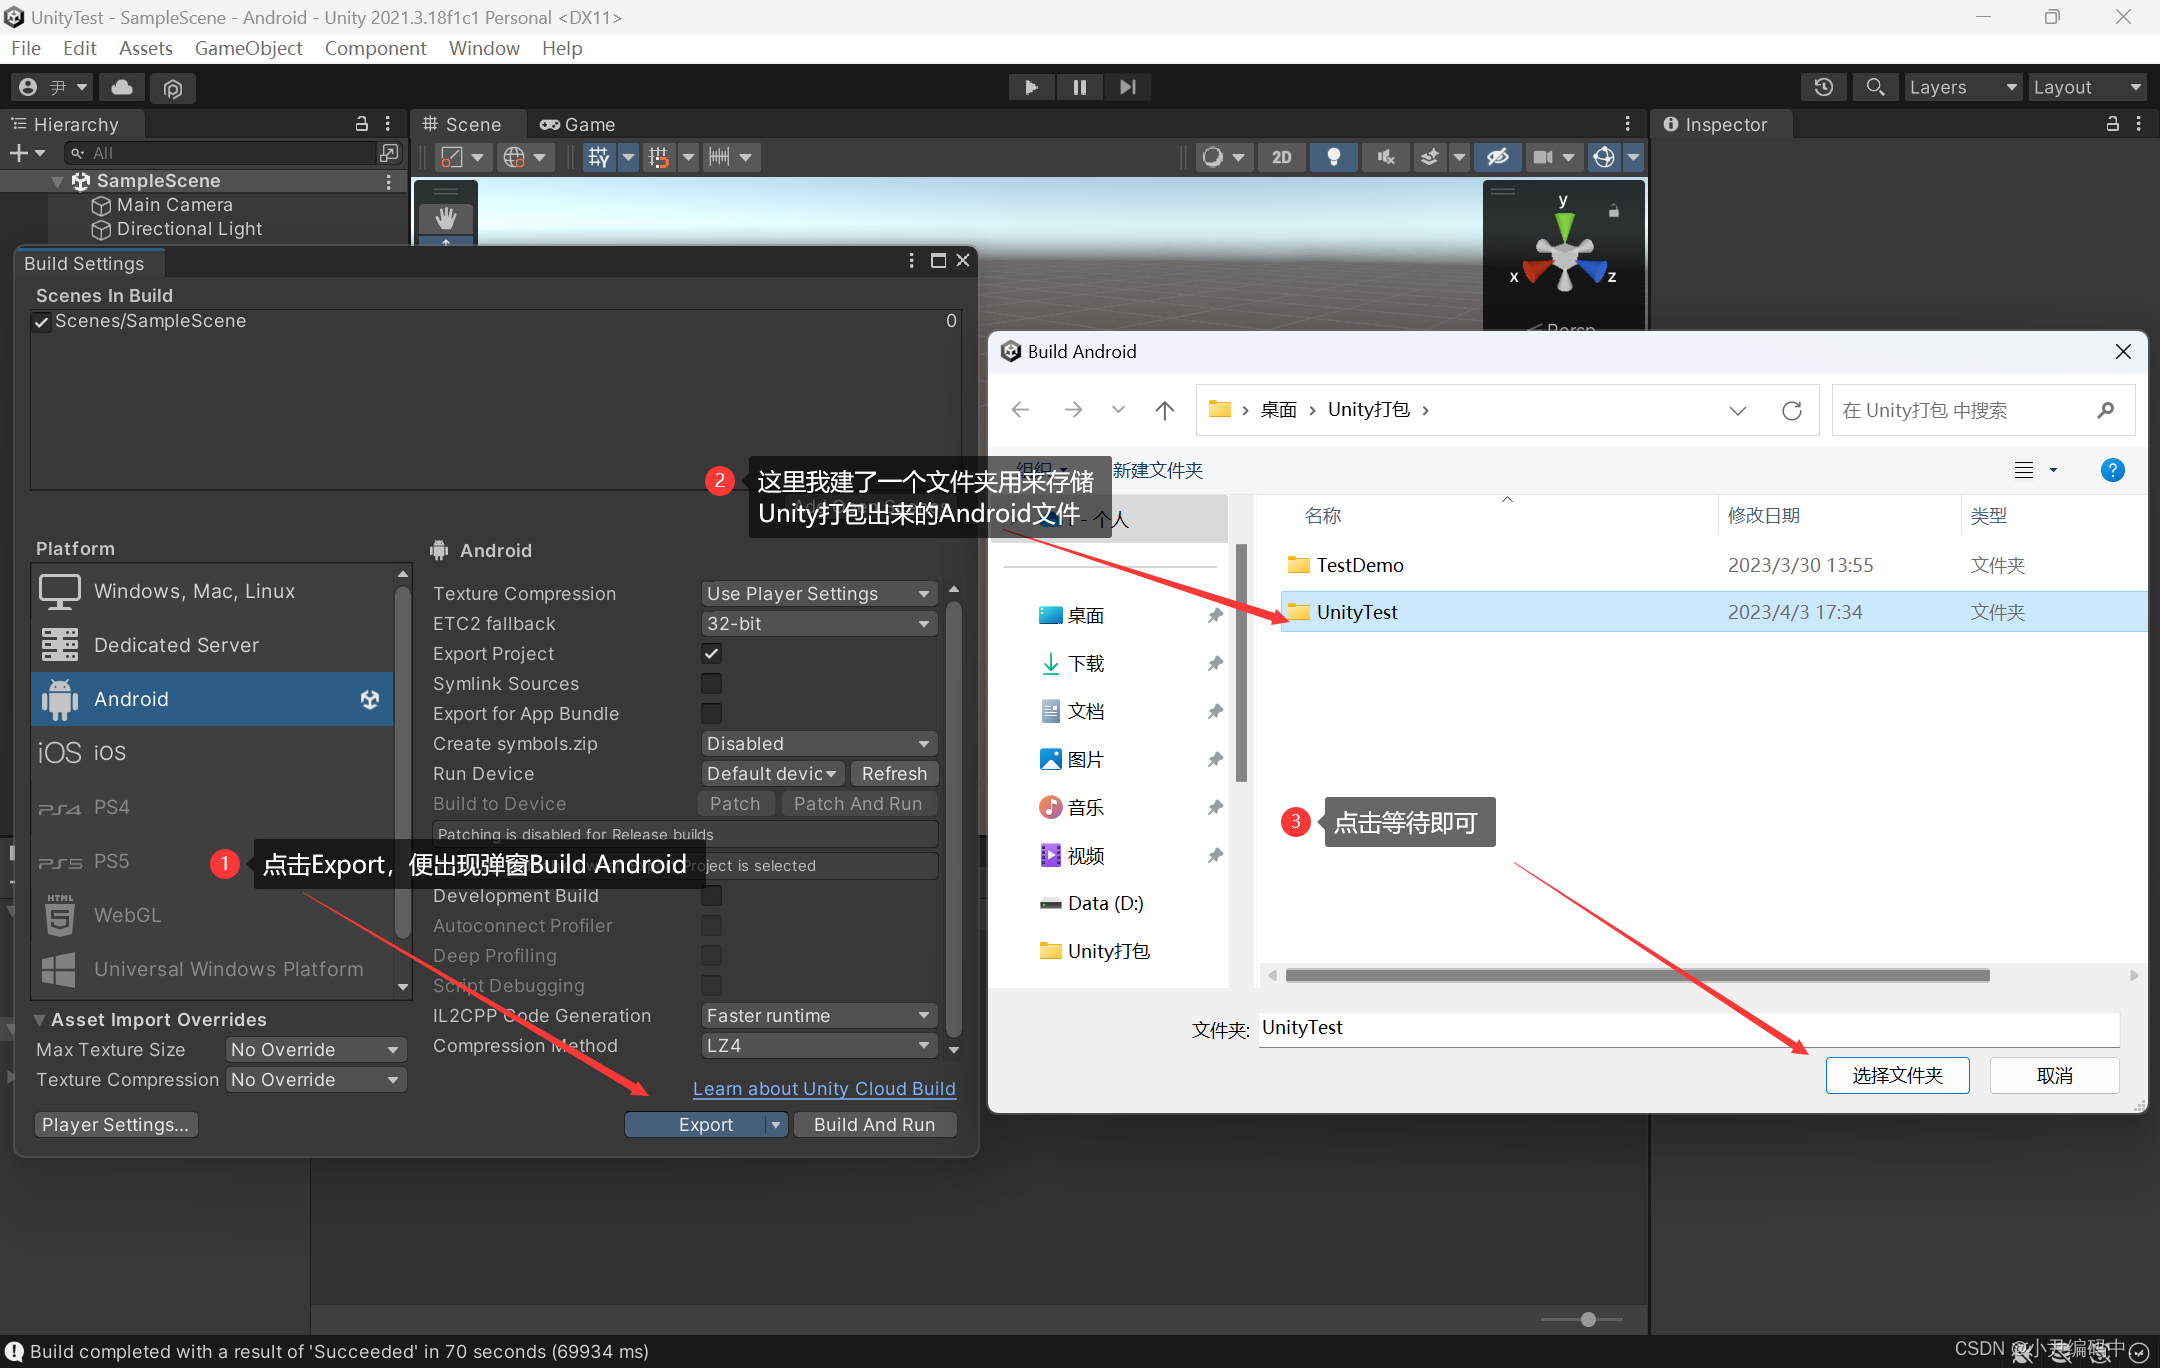Screen dimensions: 2160x1368
Task: Toggle scene lighting bulb icon
Action: coord(1334,157)
